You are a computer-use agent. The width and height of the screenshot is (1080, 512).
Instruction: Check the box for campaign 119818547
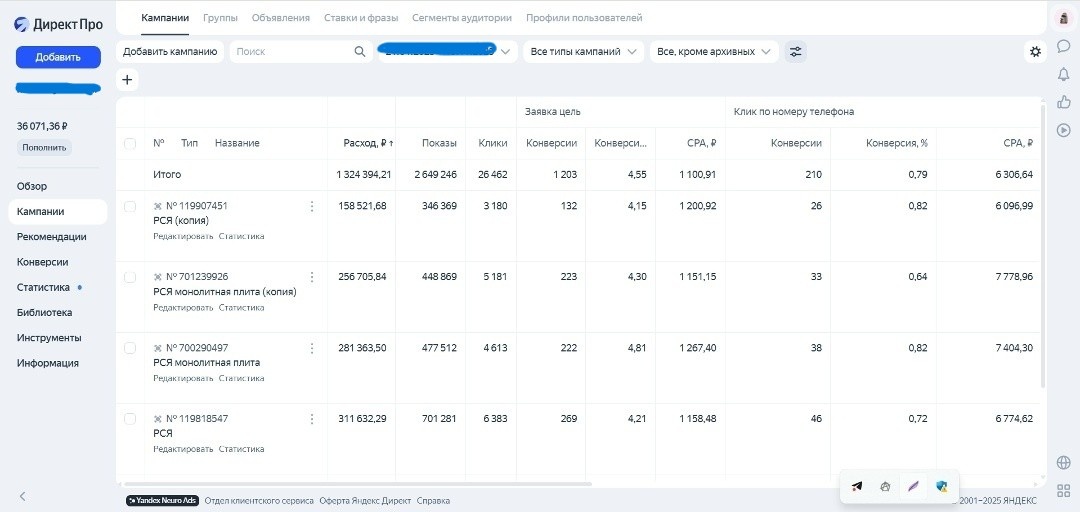129,419
